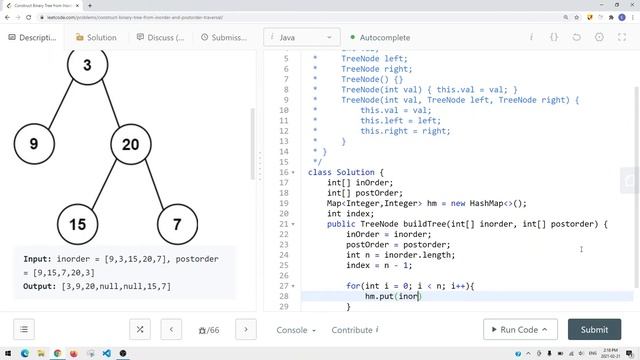This screenshot has height=360, width=640.
Task: Open the Submissions tab
Action: [224, 37]
